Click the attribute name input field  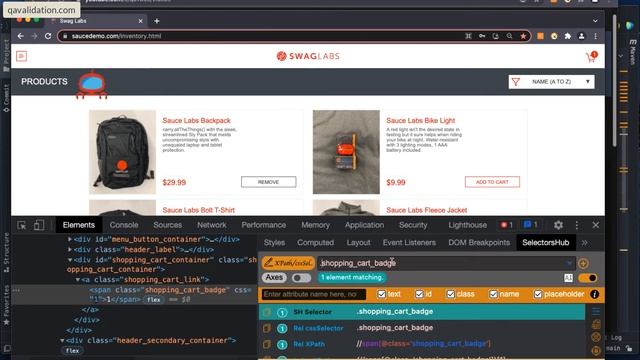(x=313, y=294)
